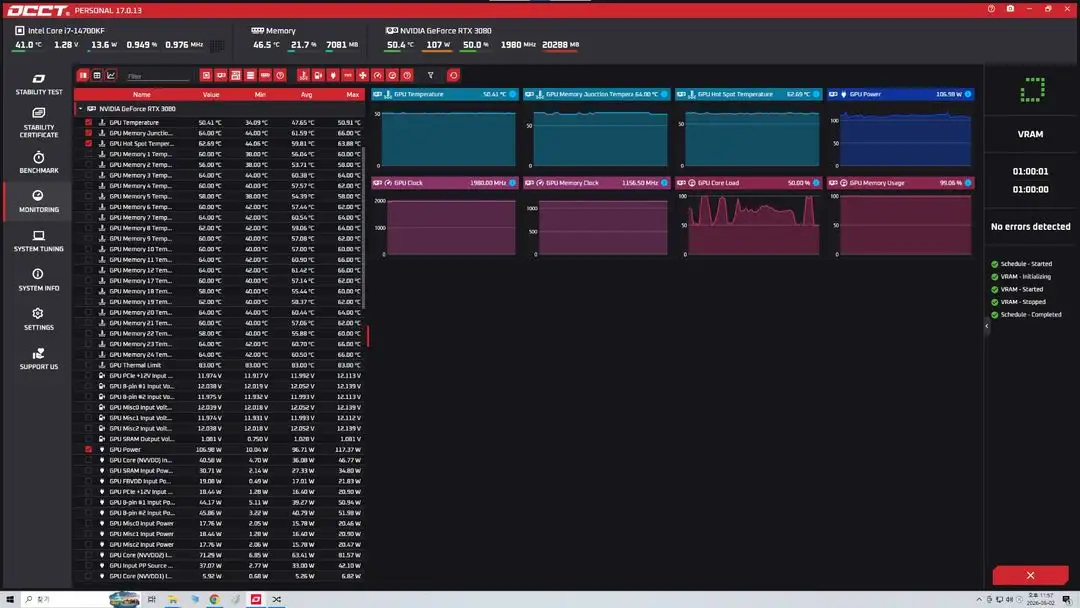
Task: Toggle the storage hardware filter icon
Action: [250, 75]
